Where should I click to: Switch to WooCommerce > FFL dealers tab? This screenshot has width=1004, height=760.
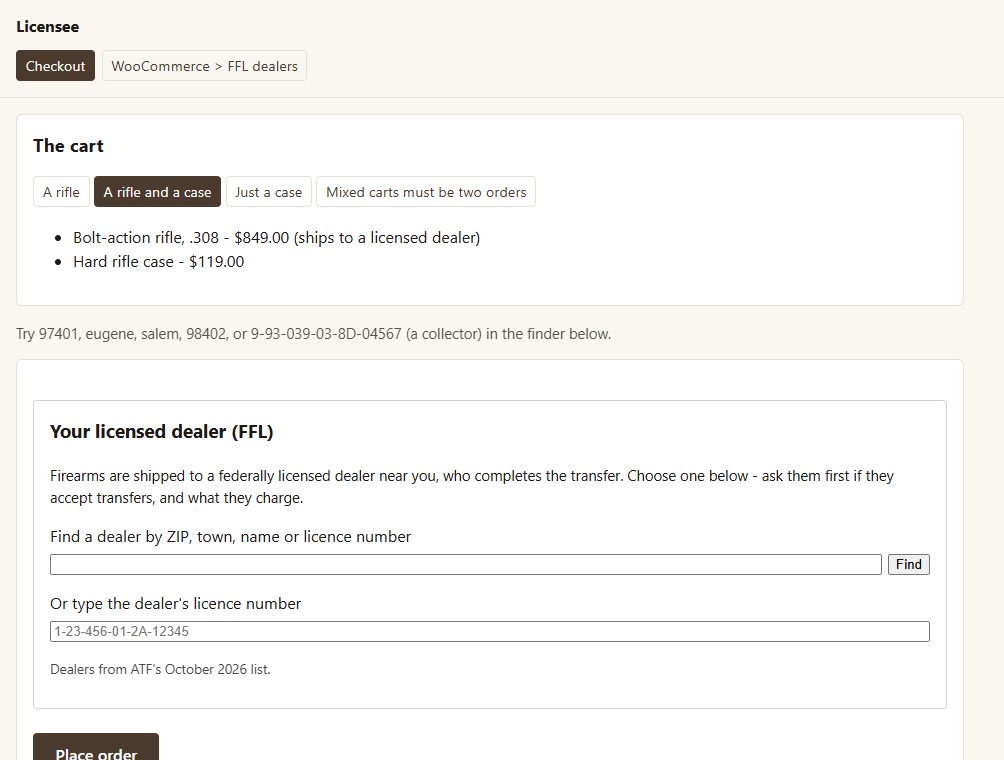coord(204,66)
